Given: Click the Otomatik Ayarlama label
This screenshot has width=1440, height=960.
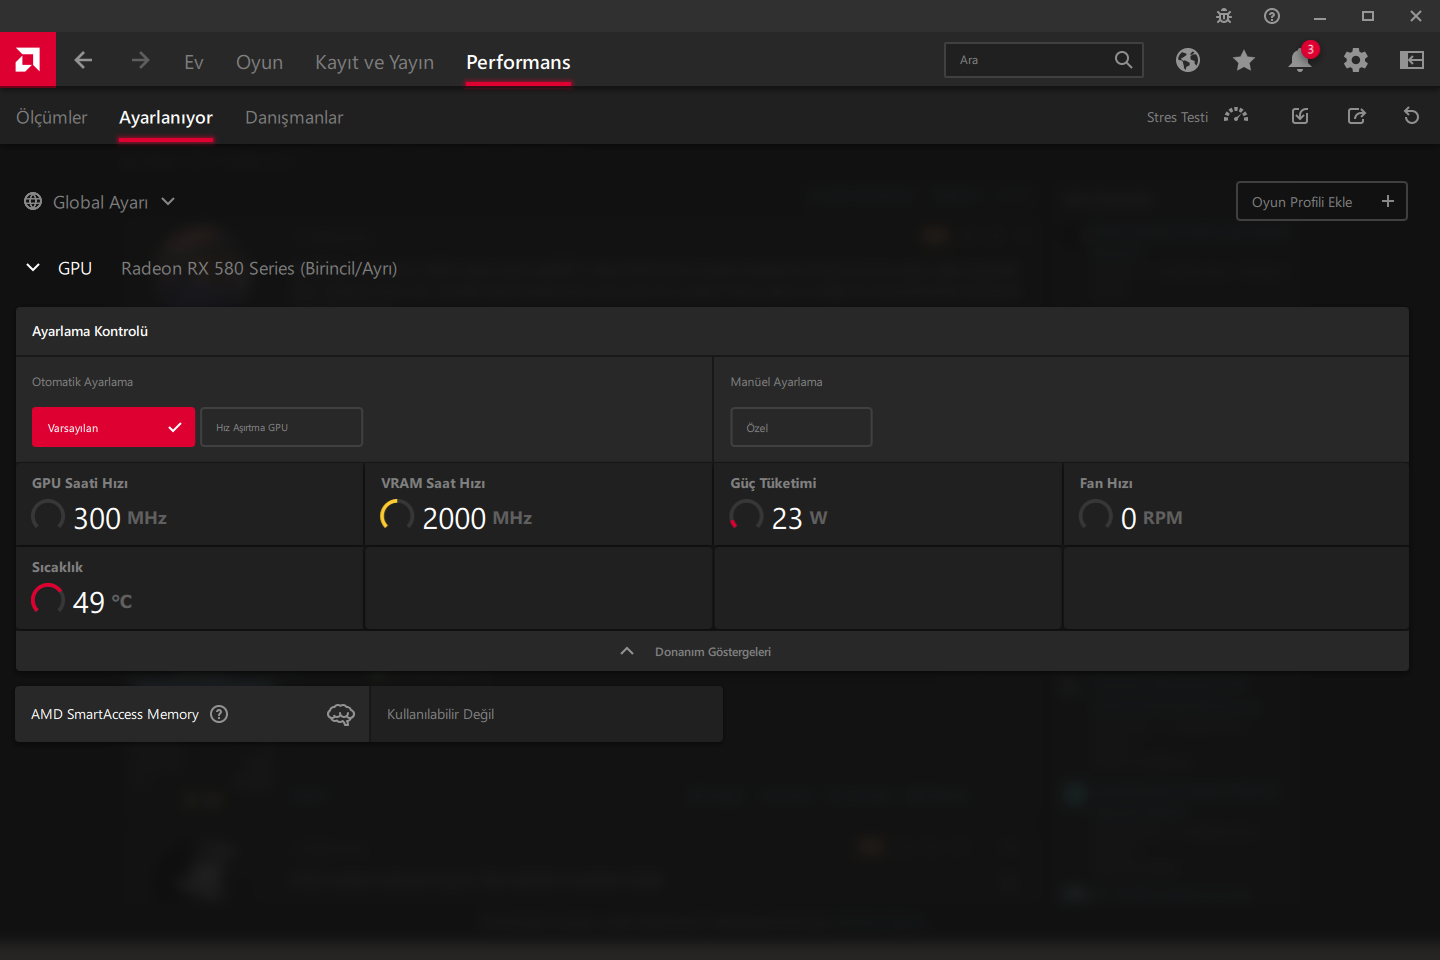Looking at the screenshot, I should click(82, 382).
